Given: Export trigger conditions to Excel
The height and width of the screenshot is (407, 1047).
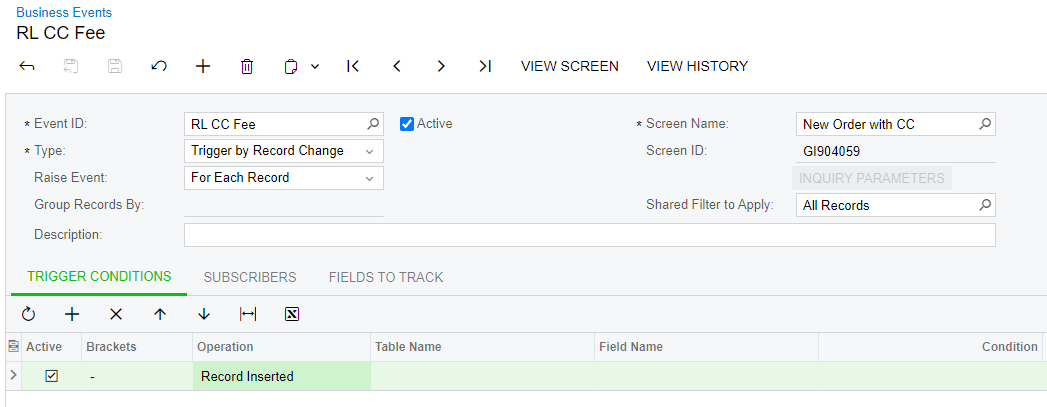Looking at the screenshot, I should (x=292, y=314).
